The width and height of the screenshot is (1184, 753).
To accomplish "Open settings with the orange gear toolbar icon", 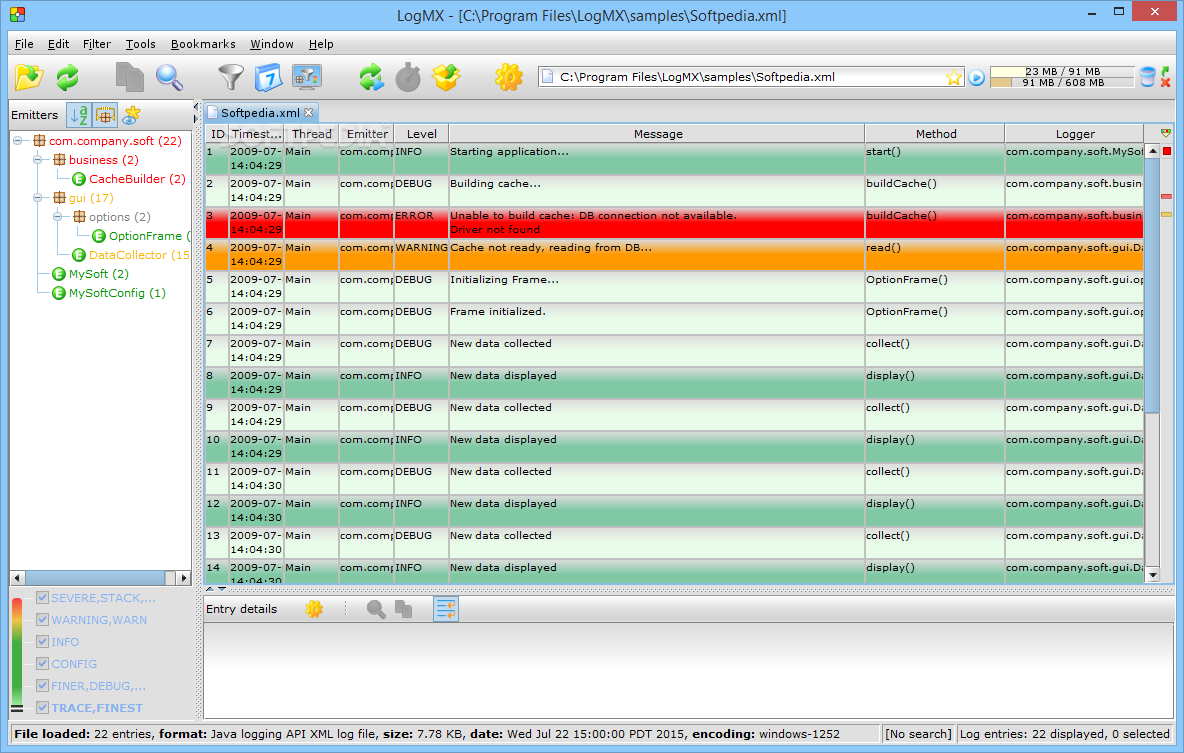I will 508,77.
